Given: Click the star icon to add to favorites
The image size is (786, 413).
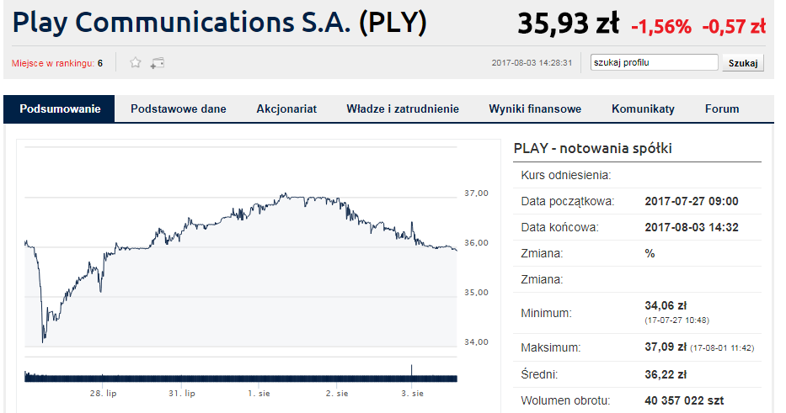Looking at the screenshot, I should [x=136, y=63].
